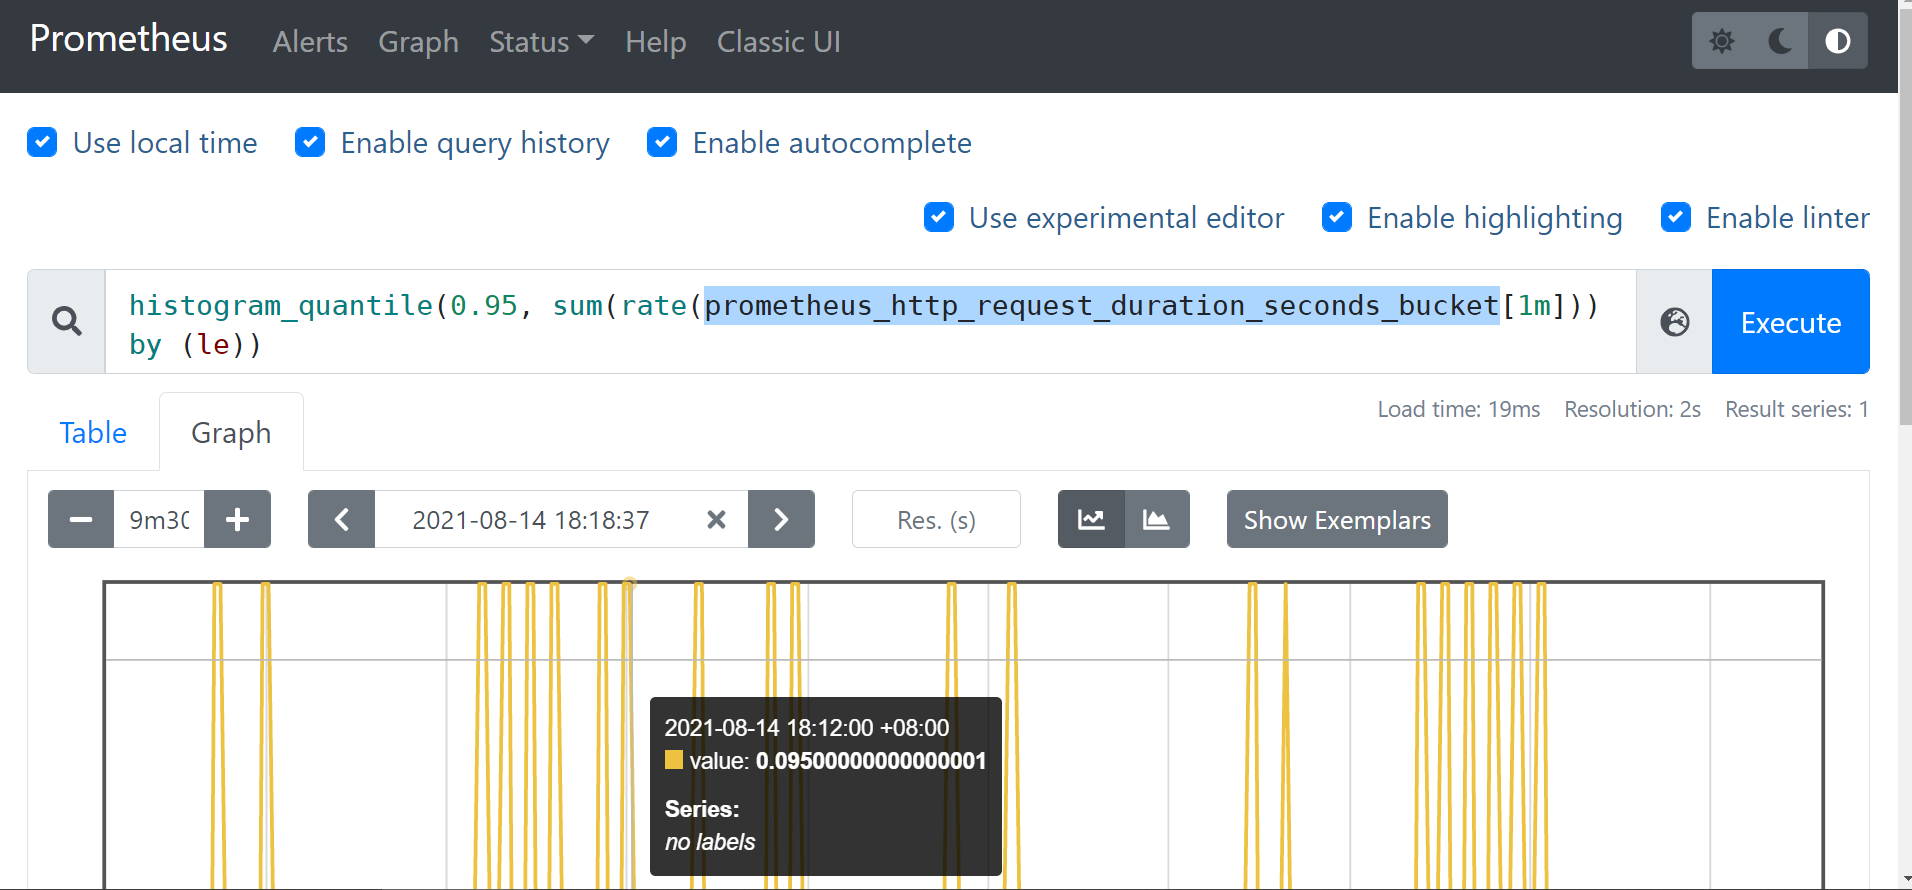Click the Enable linter label
Viewport: 1912px width, 890px height.
[1788, 218]
